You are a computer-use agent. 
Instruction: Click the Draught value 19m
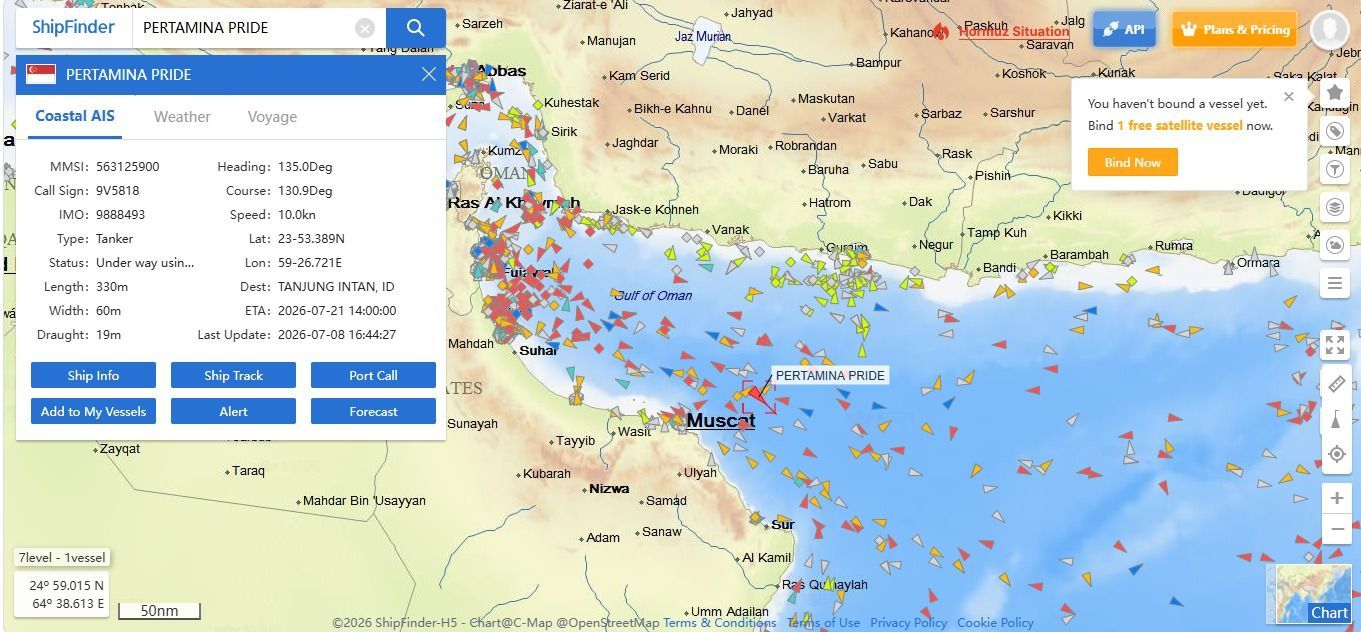coord(108,335)
